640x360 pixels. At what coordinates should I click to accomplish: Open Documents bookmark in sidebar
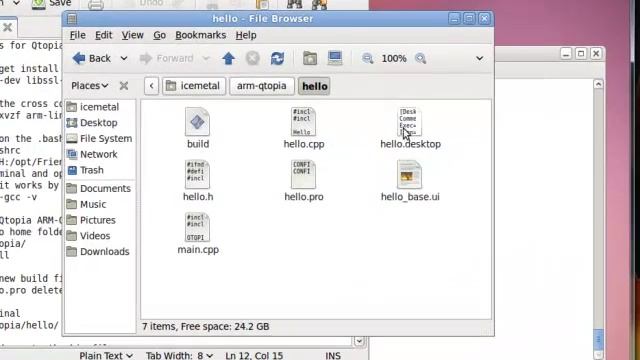[100, 188]
